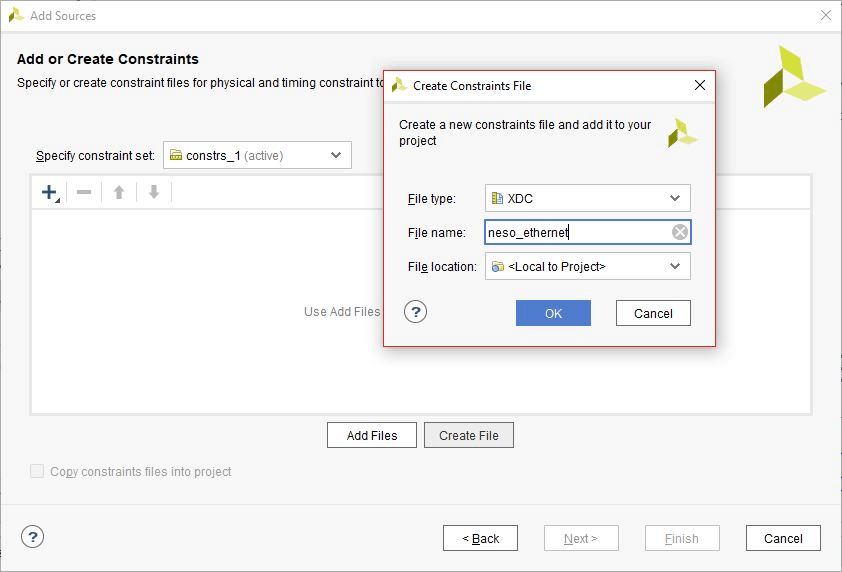Go to previous step with Back button
The width and height of the screenshot is (842, 572).
[x=480, y=538]
